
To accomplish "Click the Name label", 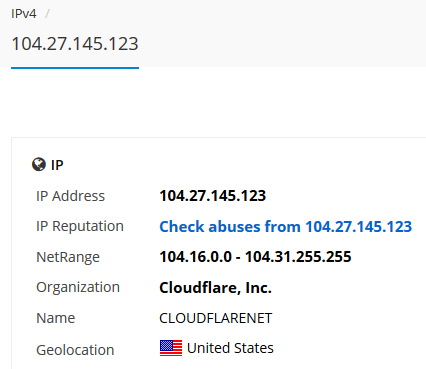I will pos(56,318).
